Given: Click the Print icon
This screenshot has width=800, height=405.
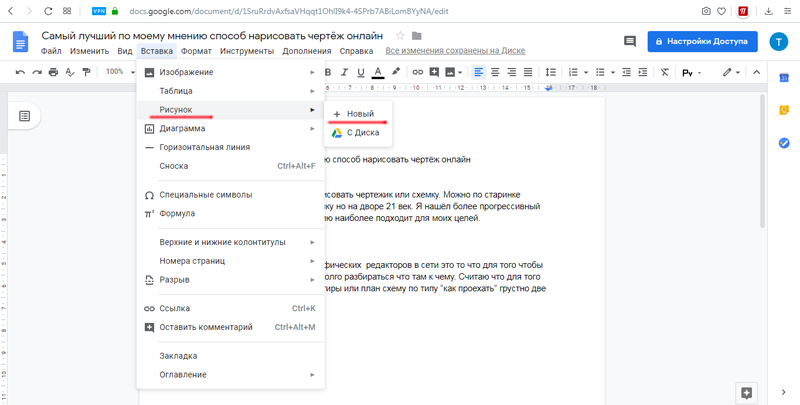Looking at the screenshot, I should 53,72.
